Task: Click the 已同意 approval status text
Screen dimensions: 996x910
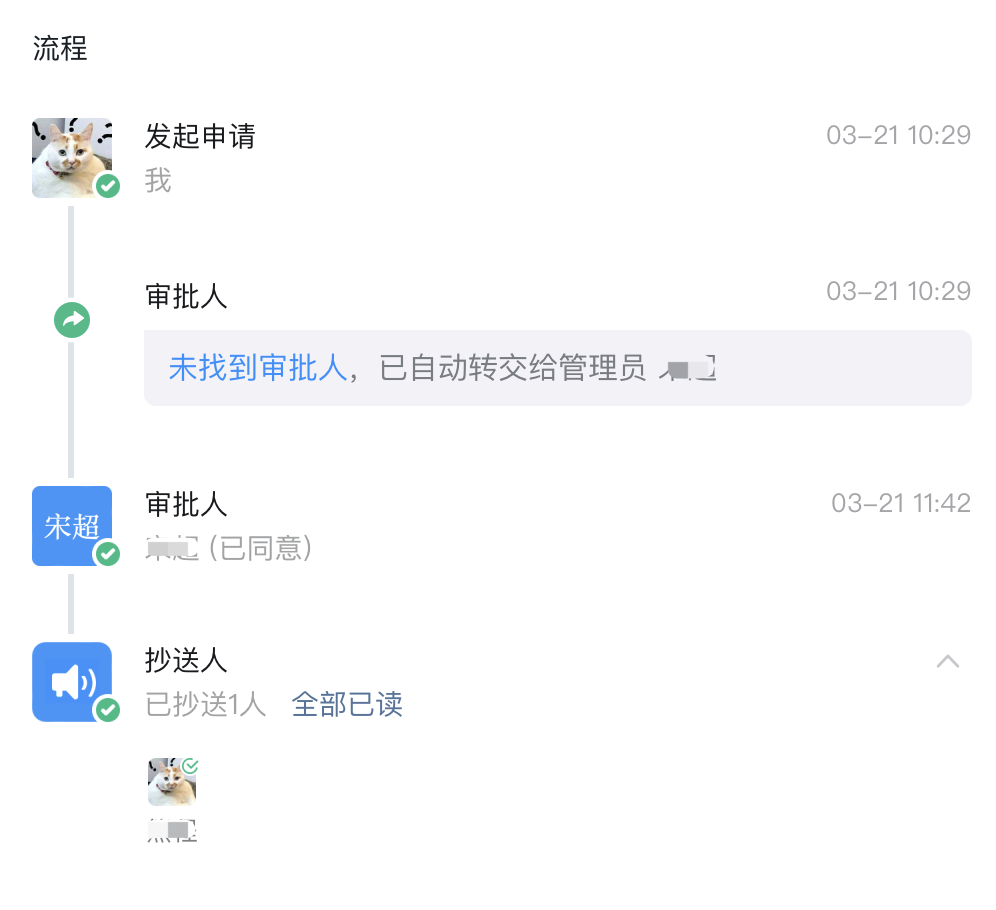Action: (260, 548)
